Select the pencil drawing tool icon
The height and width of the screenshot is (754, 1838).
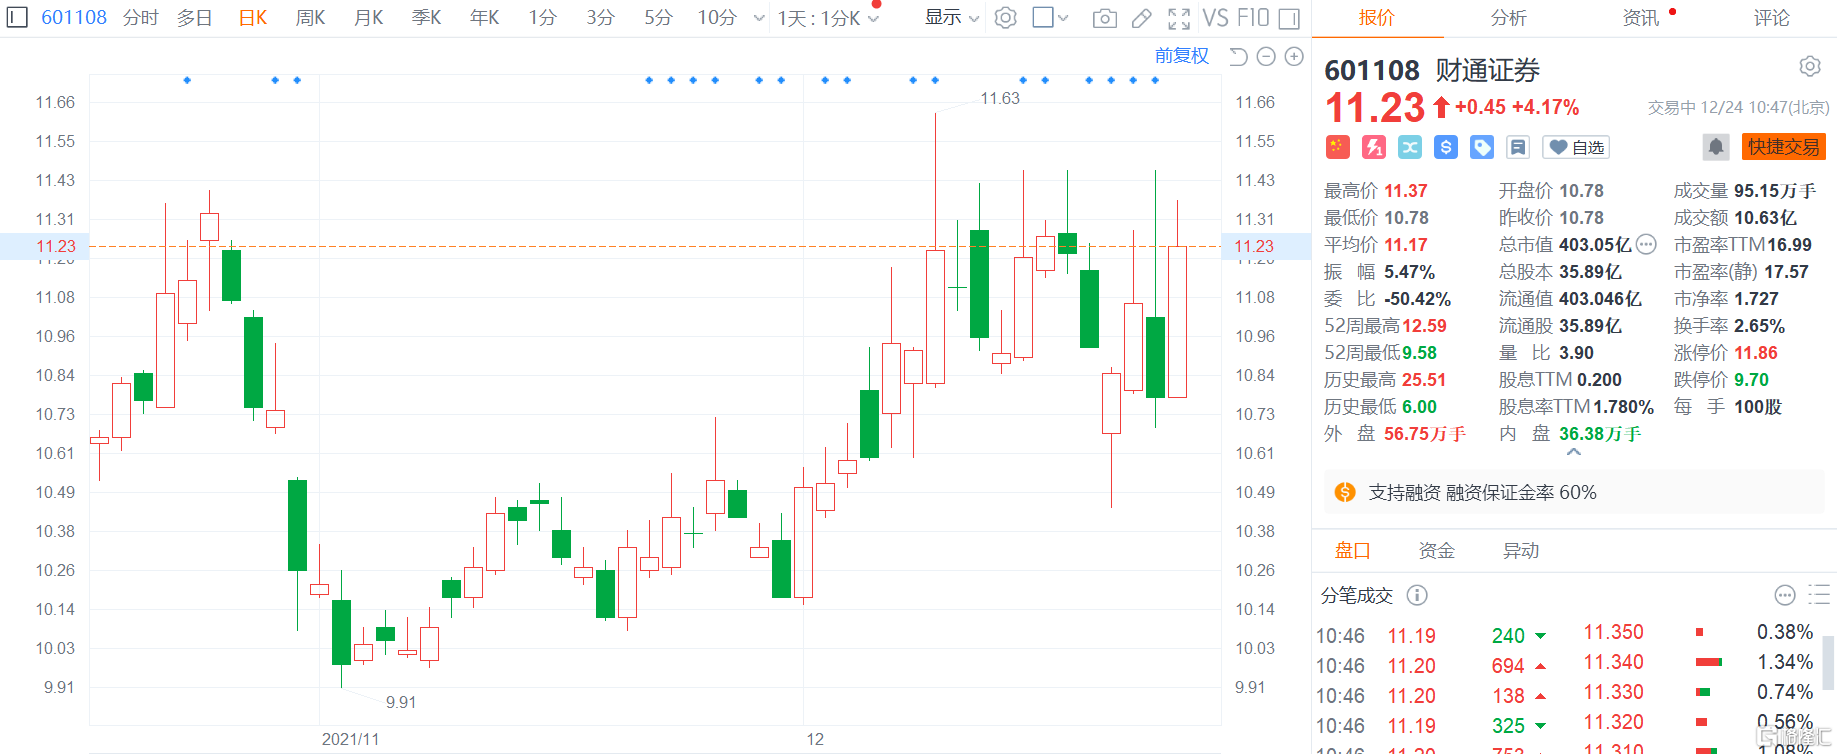point(1141,18)
